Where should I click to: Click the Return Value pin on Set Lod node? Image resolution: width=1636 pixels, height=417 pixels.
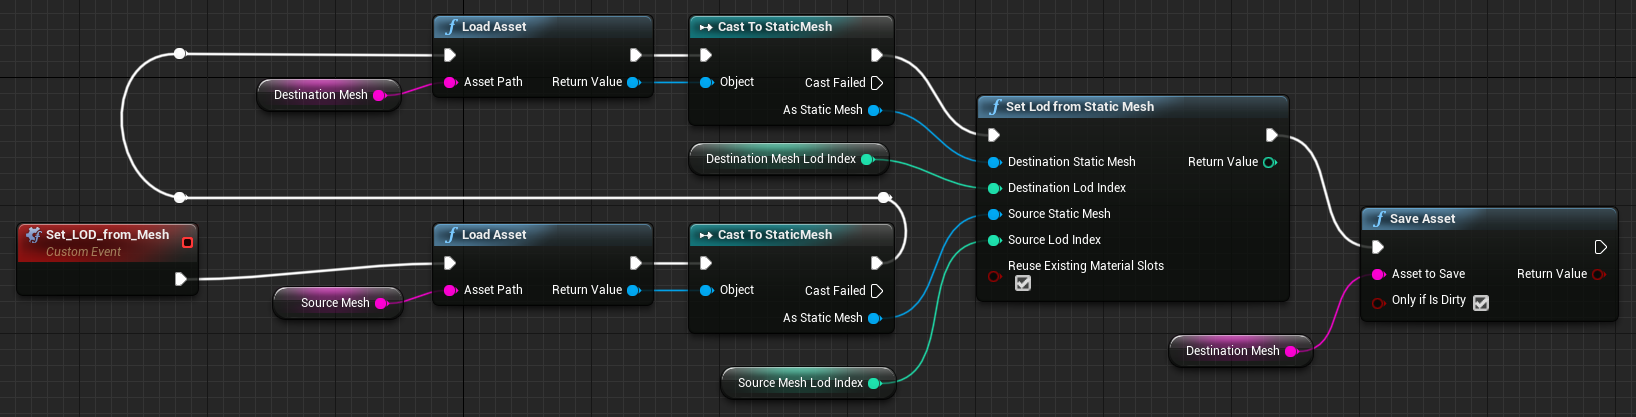1270,162
